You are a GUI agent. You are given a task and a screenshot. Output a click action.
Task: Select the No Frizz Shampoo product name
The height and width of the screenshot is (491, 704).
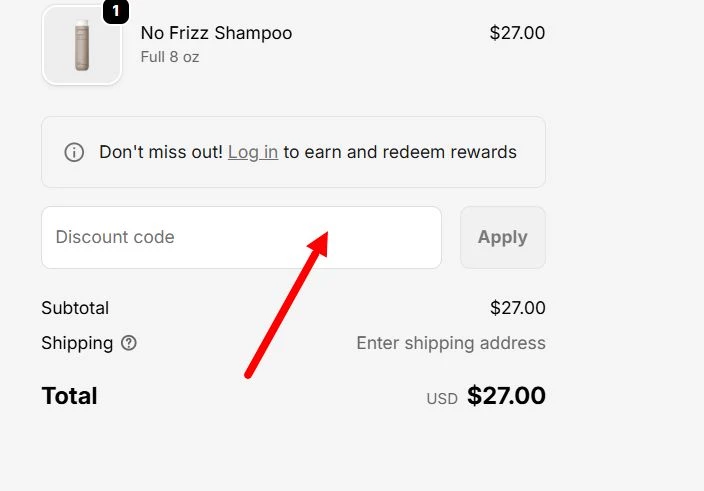[216, 33]
